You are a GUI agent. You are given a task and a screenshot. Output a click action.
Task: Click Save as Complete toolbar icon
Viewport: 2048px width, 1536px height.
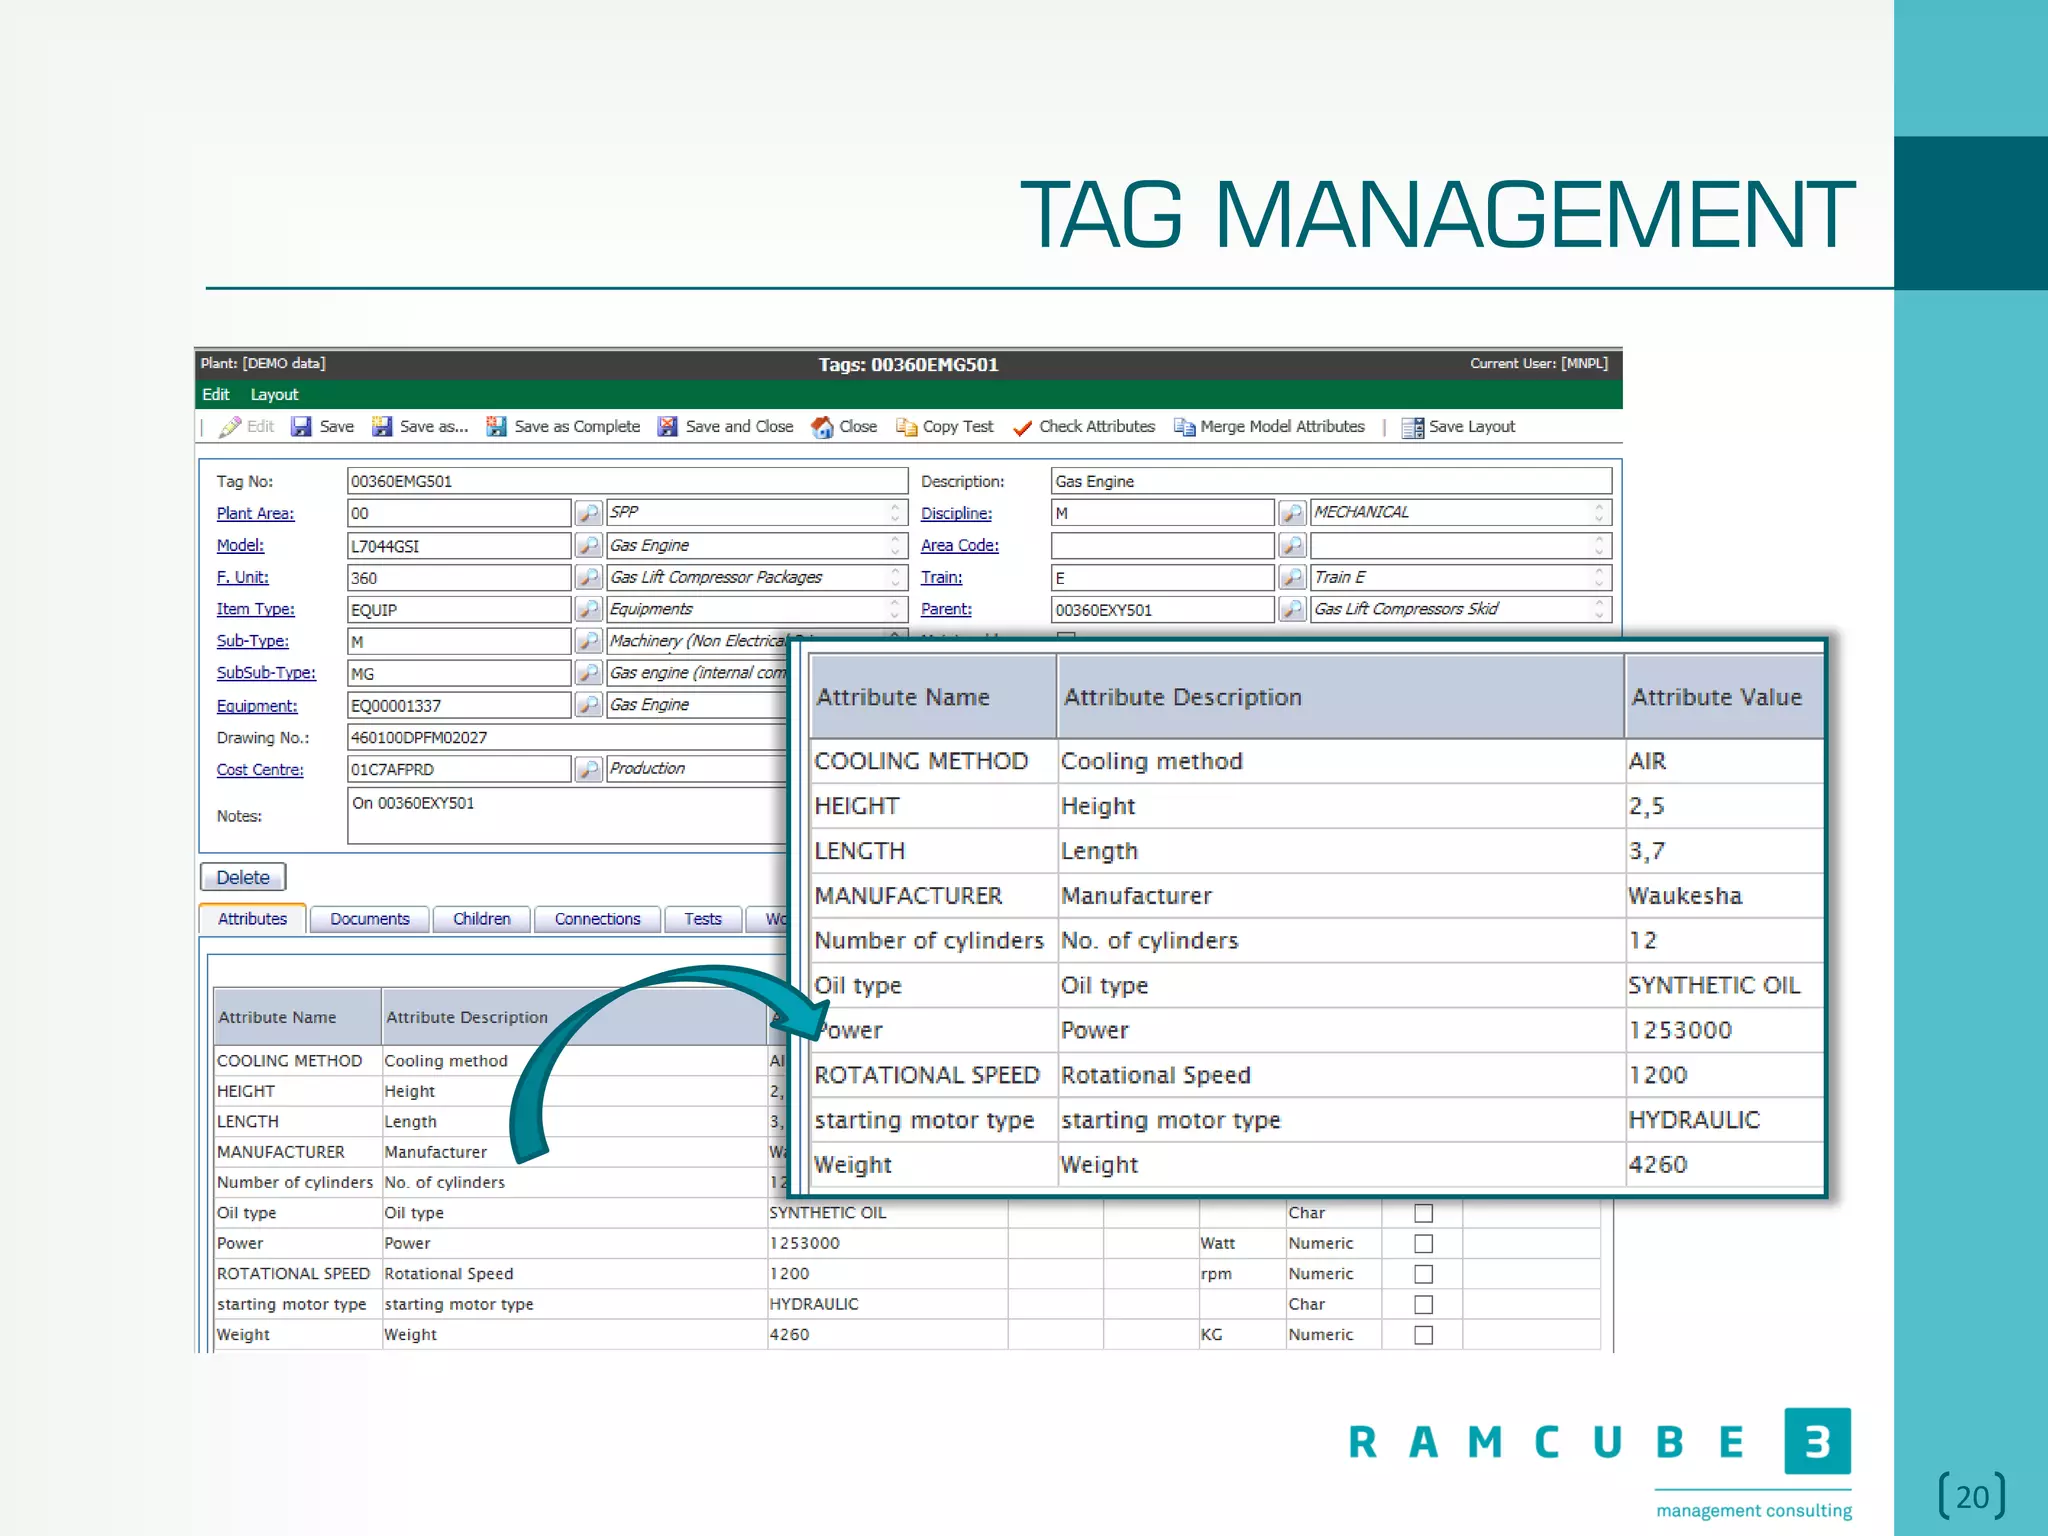[x=496, y=427]
